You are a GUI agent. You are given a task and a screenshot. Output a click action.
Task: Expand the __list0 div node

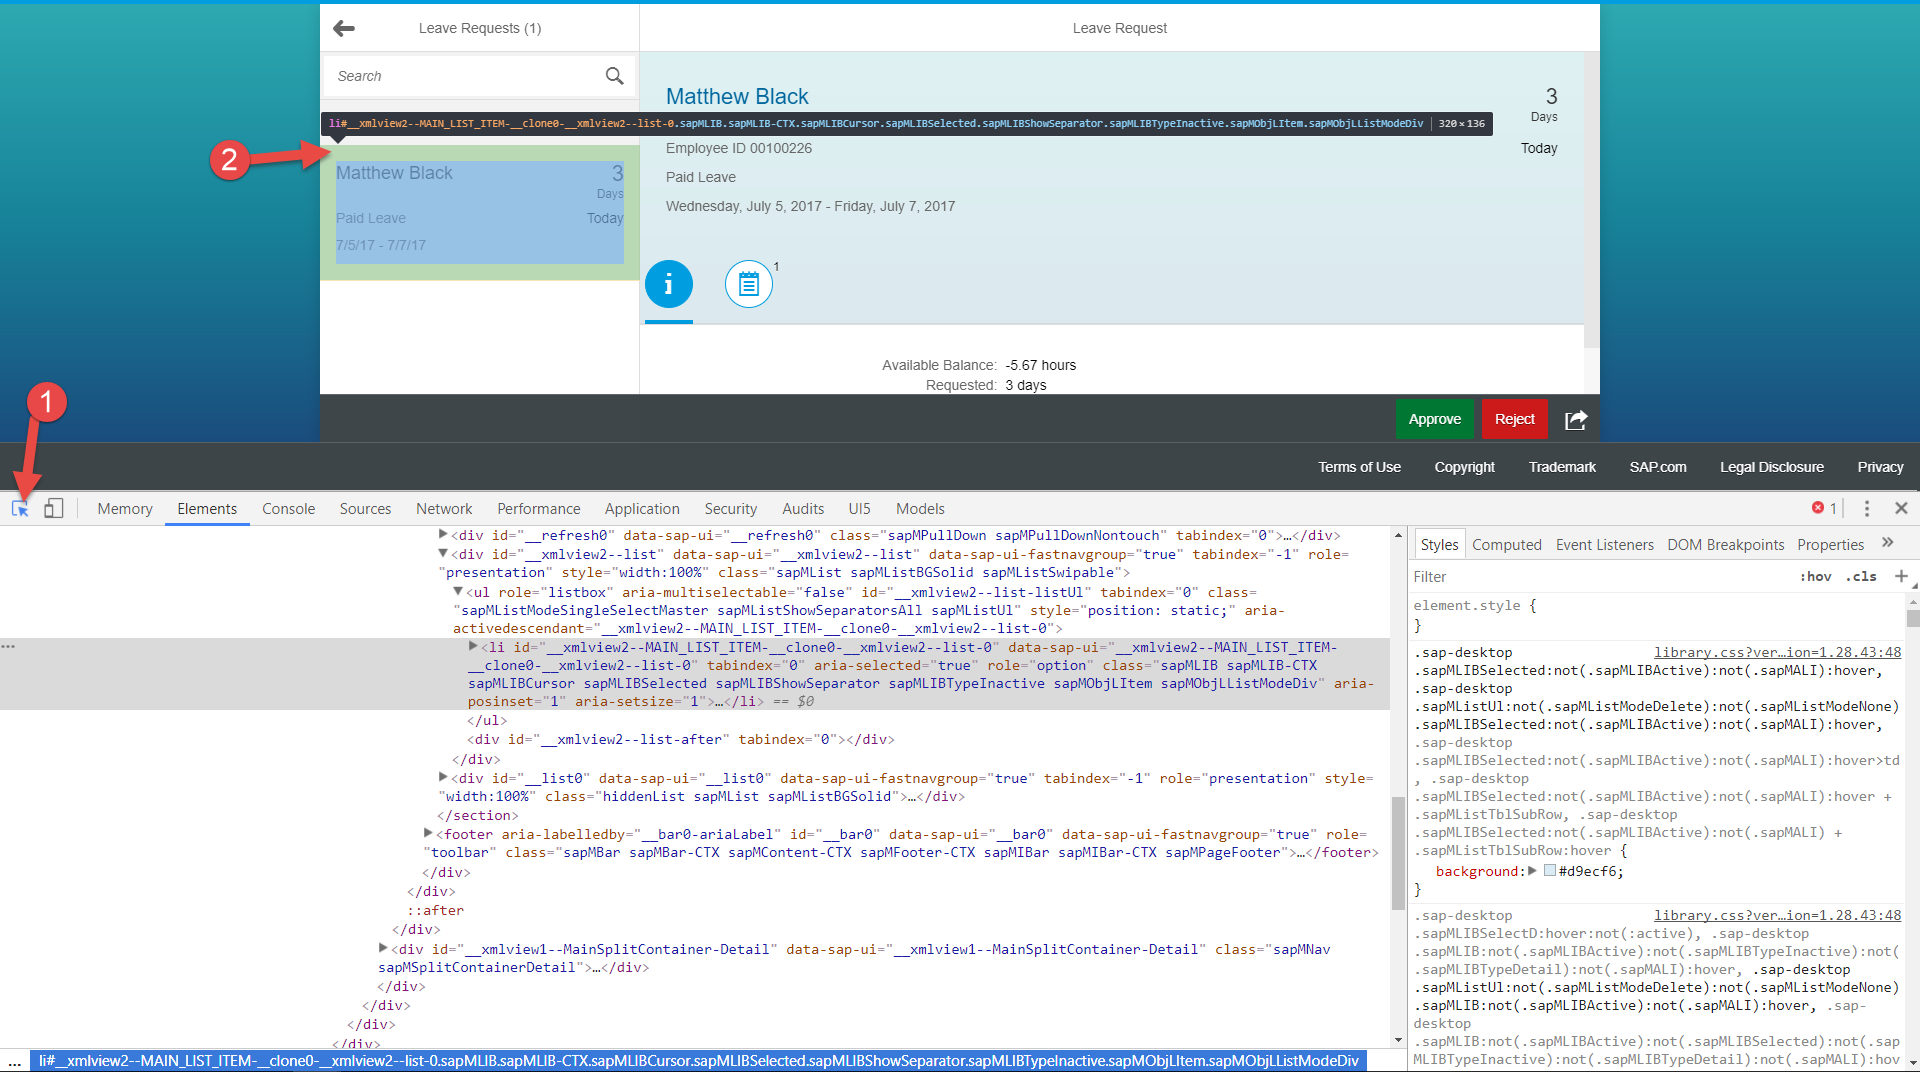tap(443, 777)
